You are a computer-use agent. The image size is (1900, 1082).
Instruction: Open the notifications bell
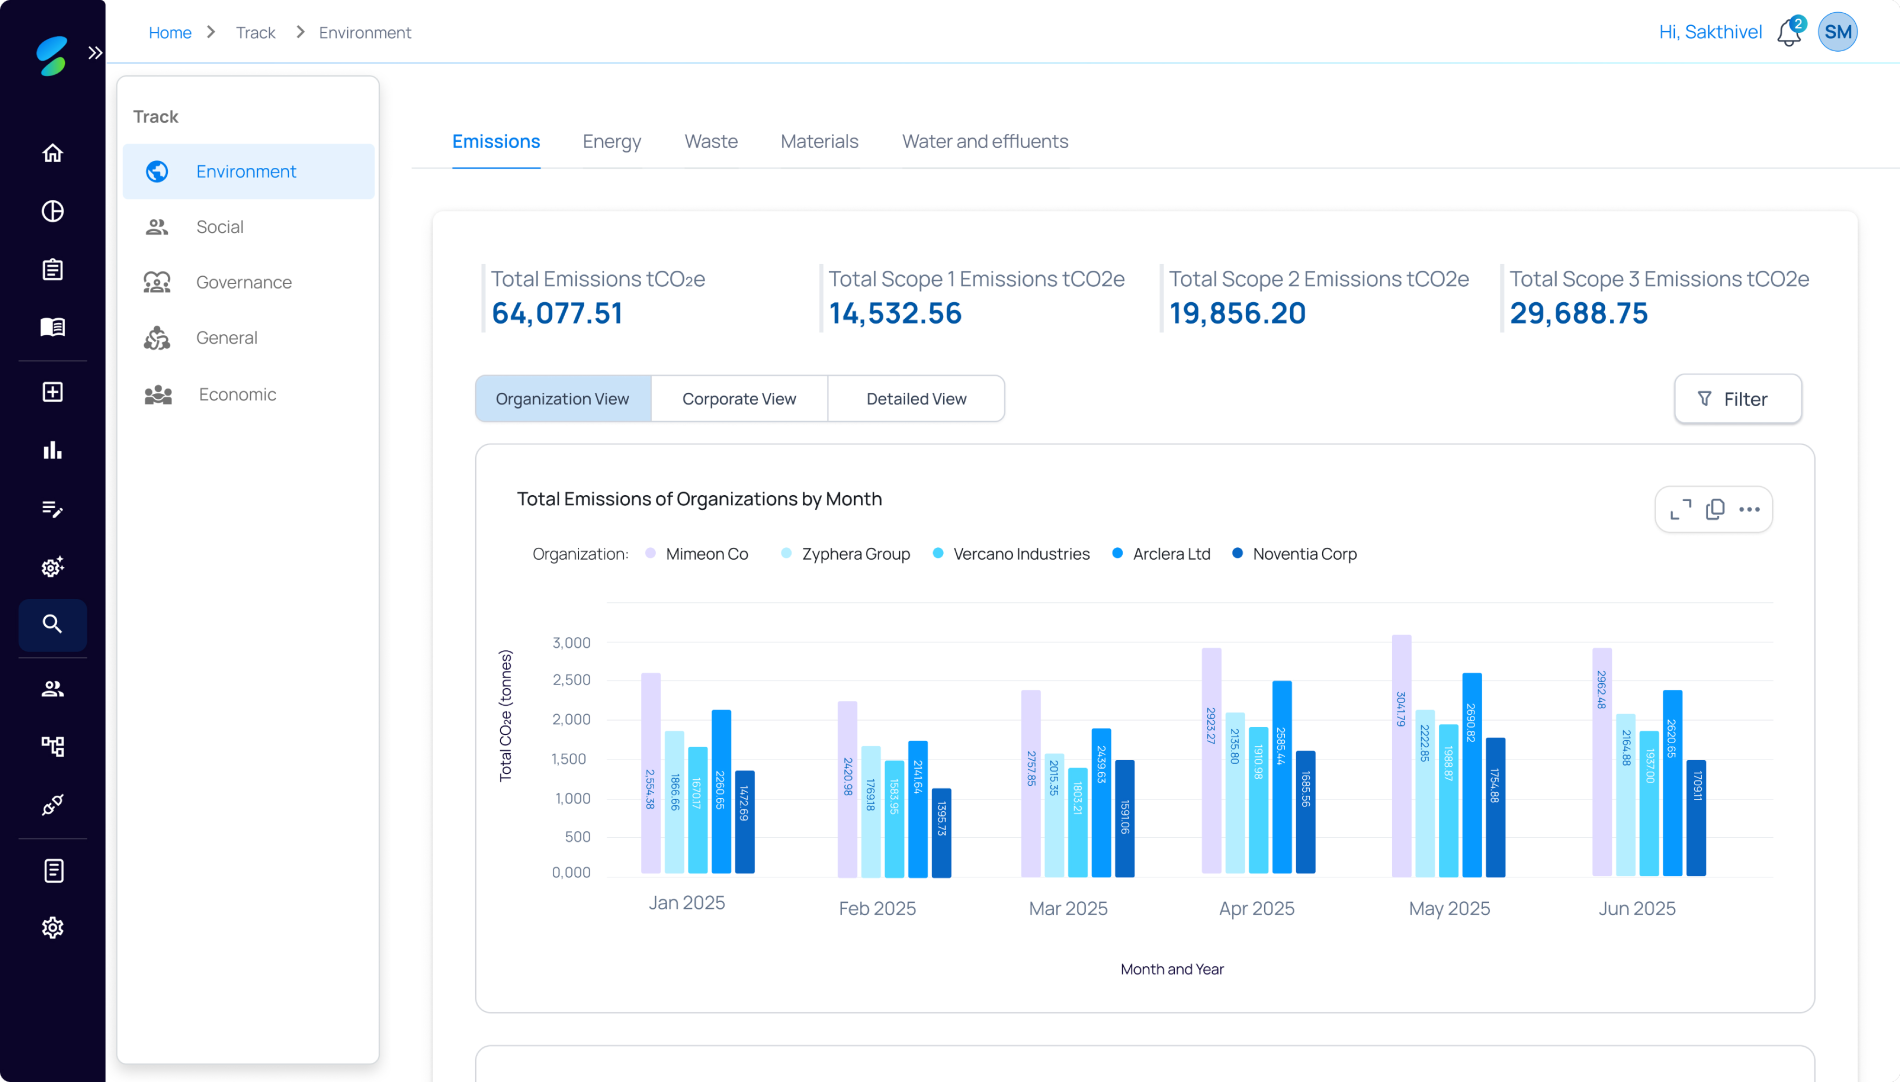click(1789, 33)
